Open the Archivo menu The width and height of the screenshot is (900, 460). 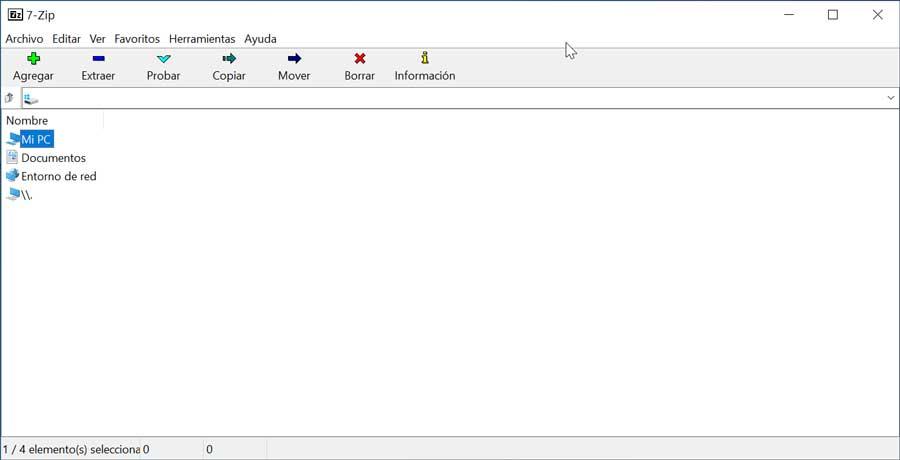pyautogui.click(x=24, y=39)
